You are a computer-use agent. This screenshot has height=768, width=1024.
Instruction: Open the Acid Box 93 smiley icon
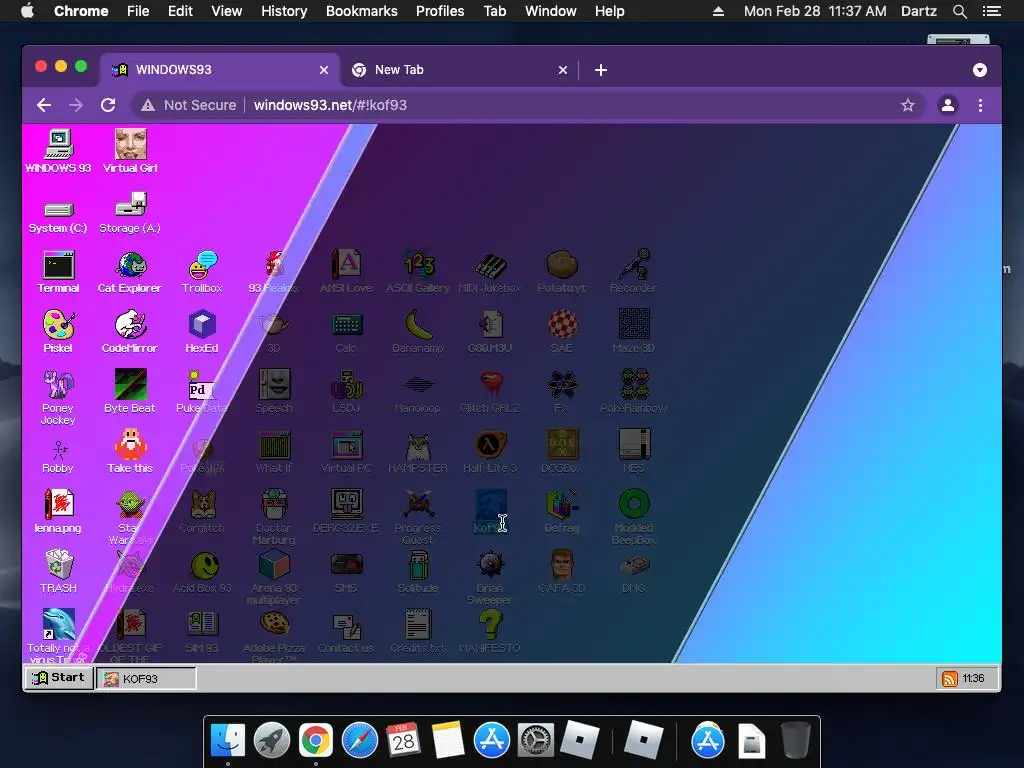pos(202,572)
